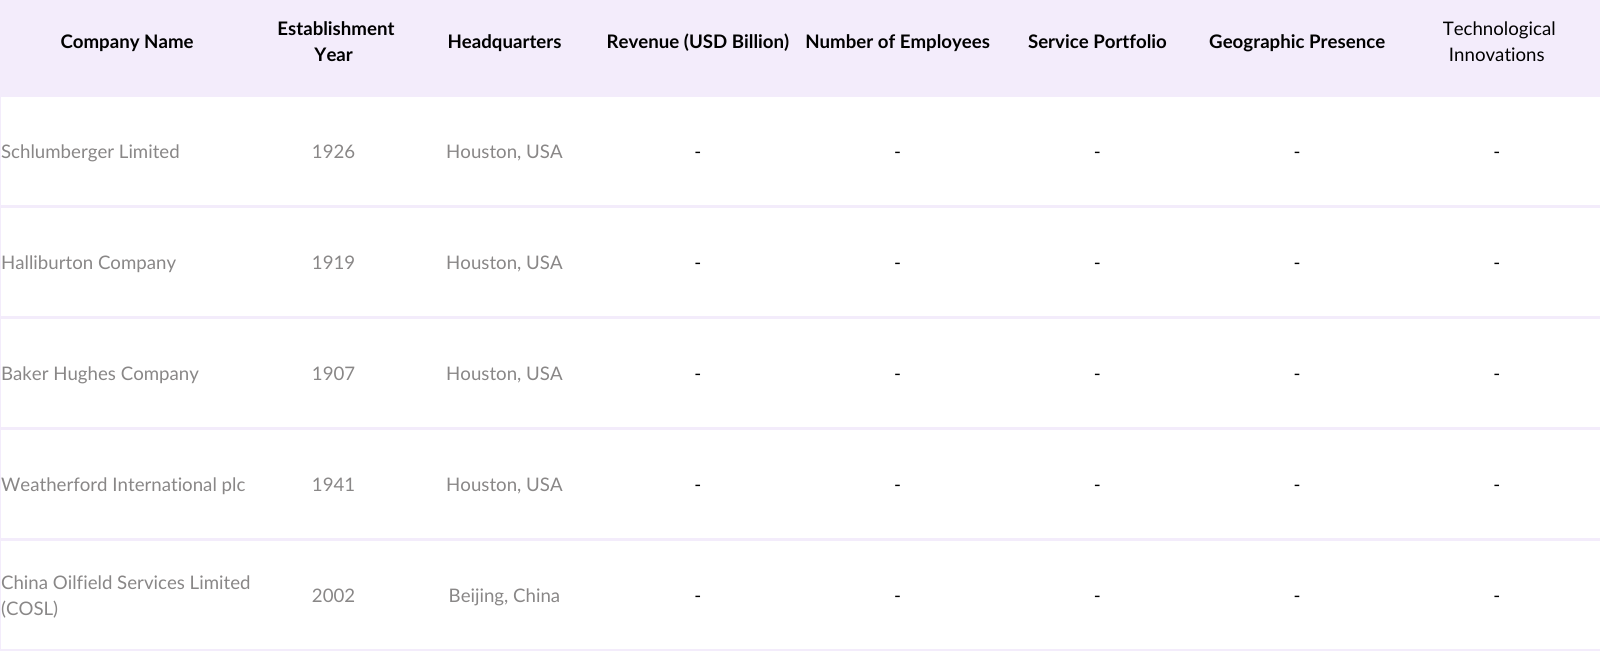This screenshot has width=1600, height=653.
Task: Click Weatherford International plc name
Action: tap(123, 485)
